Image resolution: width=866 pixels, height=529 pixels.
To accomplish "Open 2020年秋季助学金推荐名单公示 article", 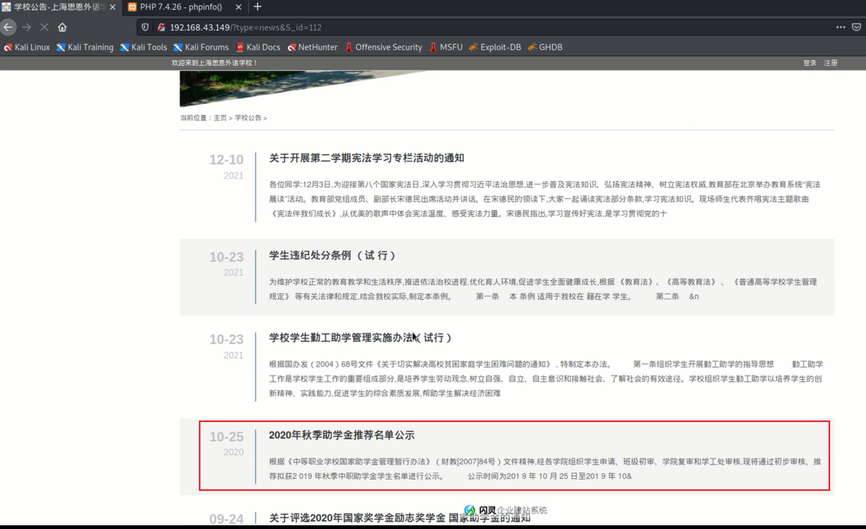I will point(342,435).
